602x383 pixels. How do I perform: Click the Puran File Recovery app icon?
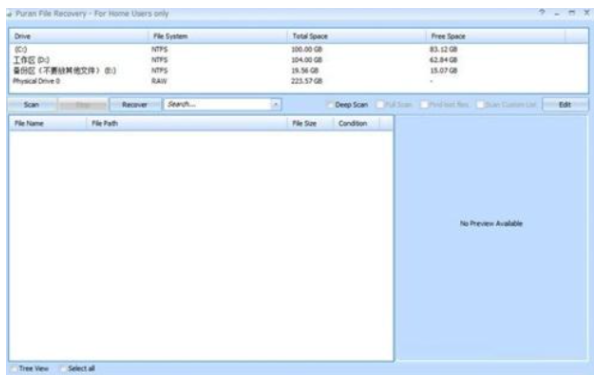tap(9, 14)
